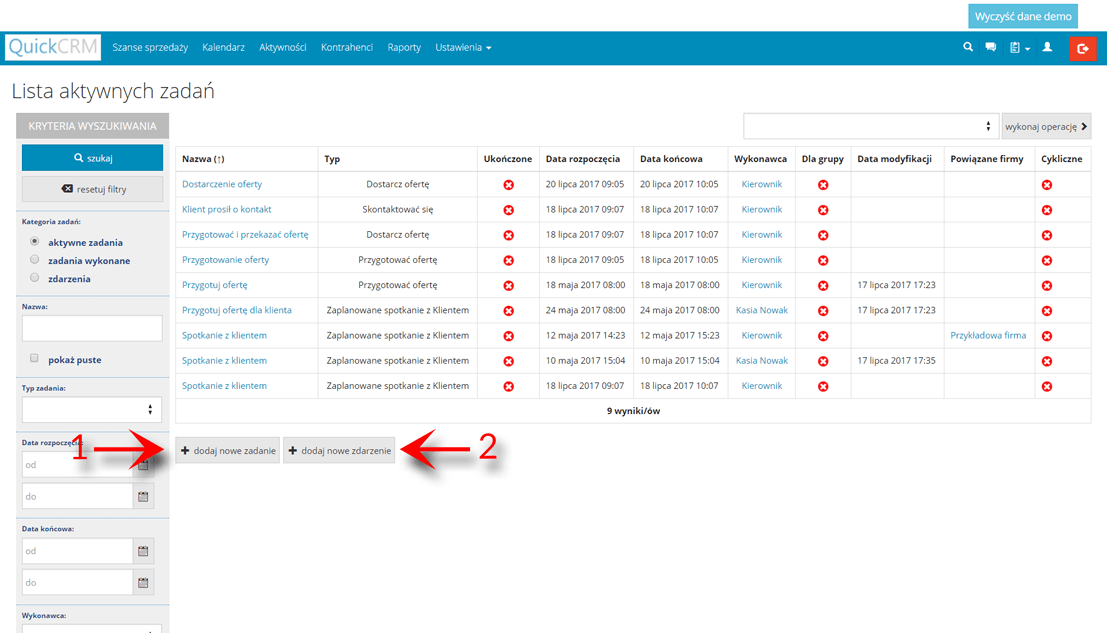Open calendar picker for Data końcowa 'do' field

142,581
